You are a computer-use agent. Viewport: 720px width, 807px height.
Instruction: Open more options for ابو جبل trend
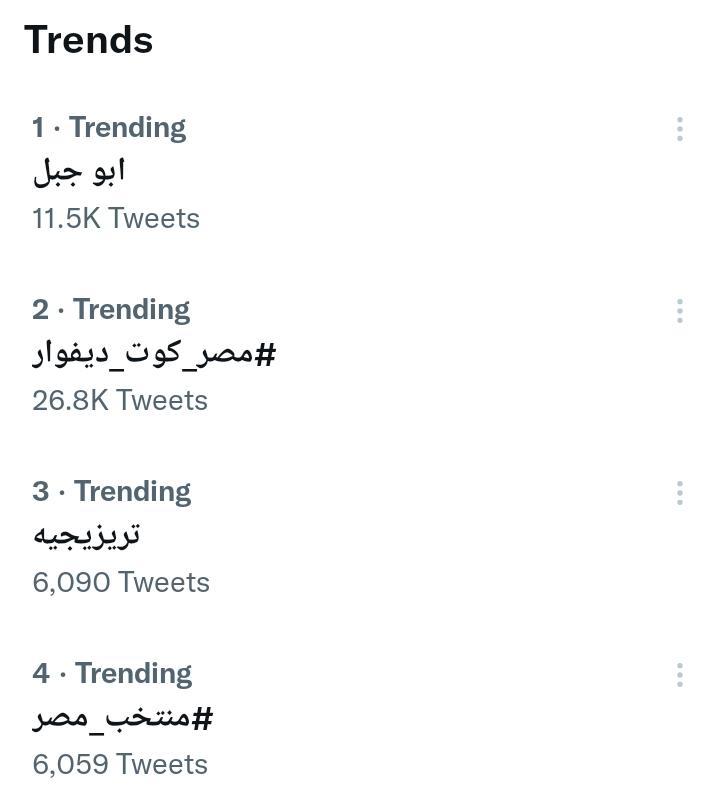pos(680,129)
